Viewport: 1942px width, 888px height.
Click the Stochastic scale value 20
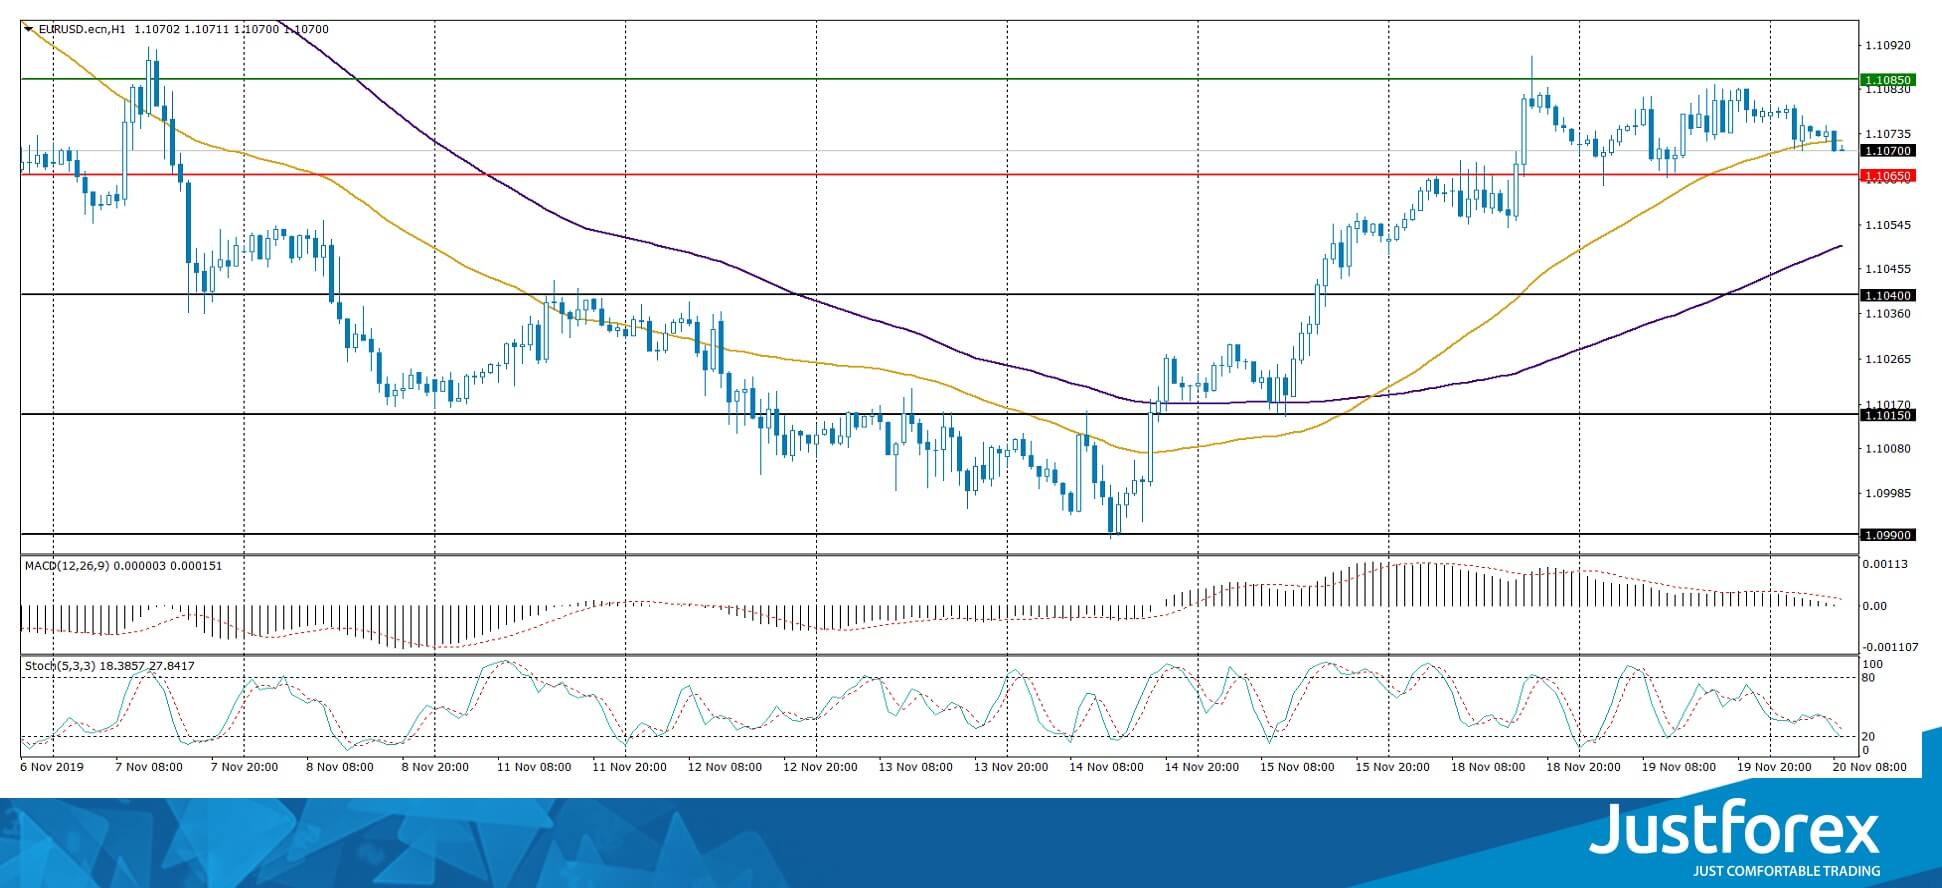click(x=1870, y=737)
